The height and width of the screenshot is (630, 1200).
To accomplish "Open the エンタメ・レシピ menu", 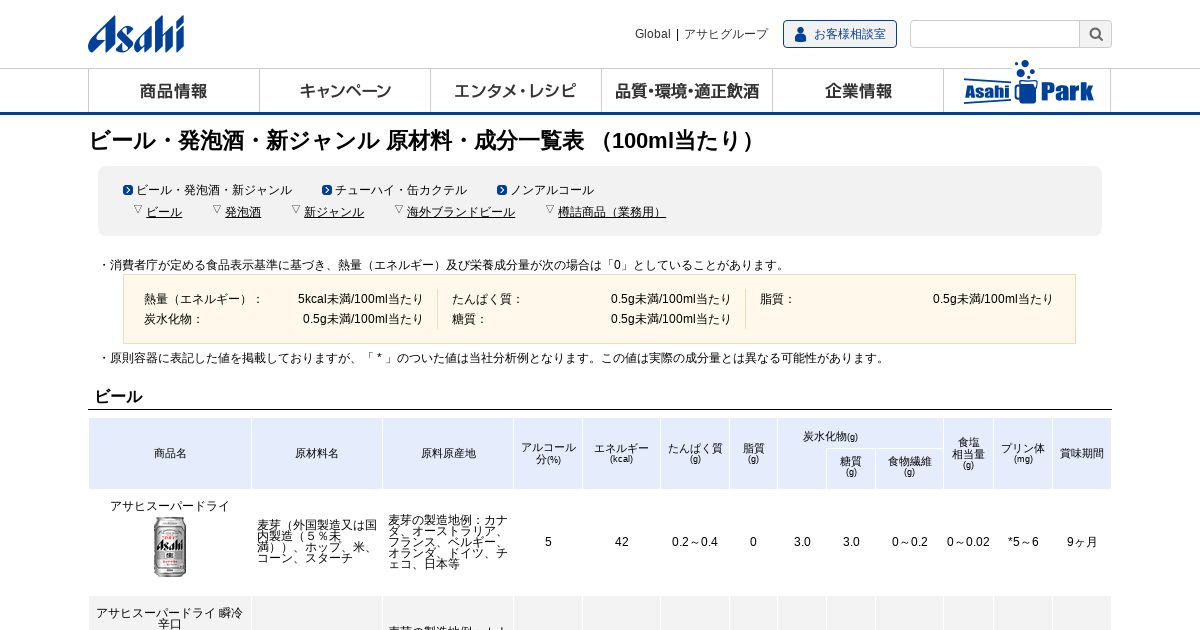I will [516, 91].
